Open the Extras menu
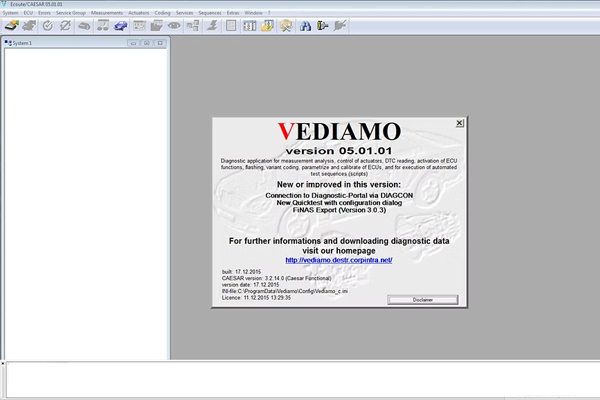This screenshot has height=400, width=600. tap(233, 12)
